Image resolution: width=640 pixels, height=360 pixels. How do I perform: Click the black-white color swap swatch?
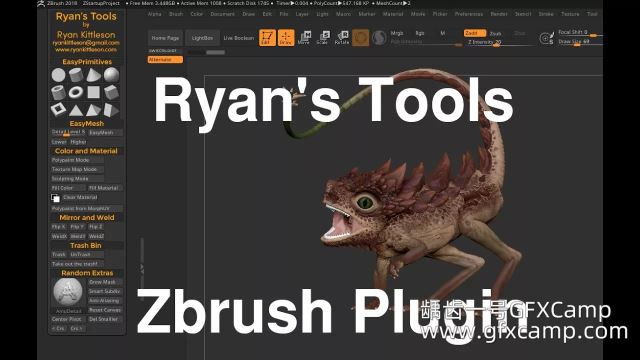point(55,198)
